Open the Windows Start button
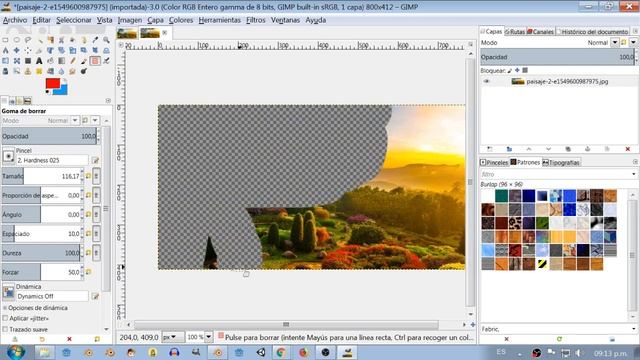640x360 pixels. tap(16, 352)
